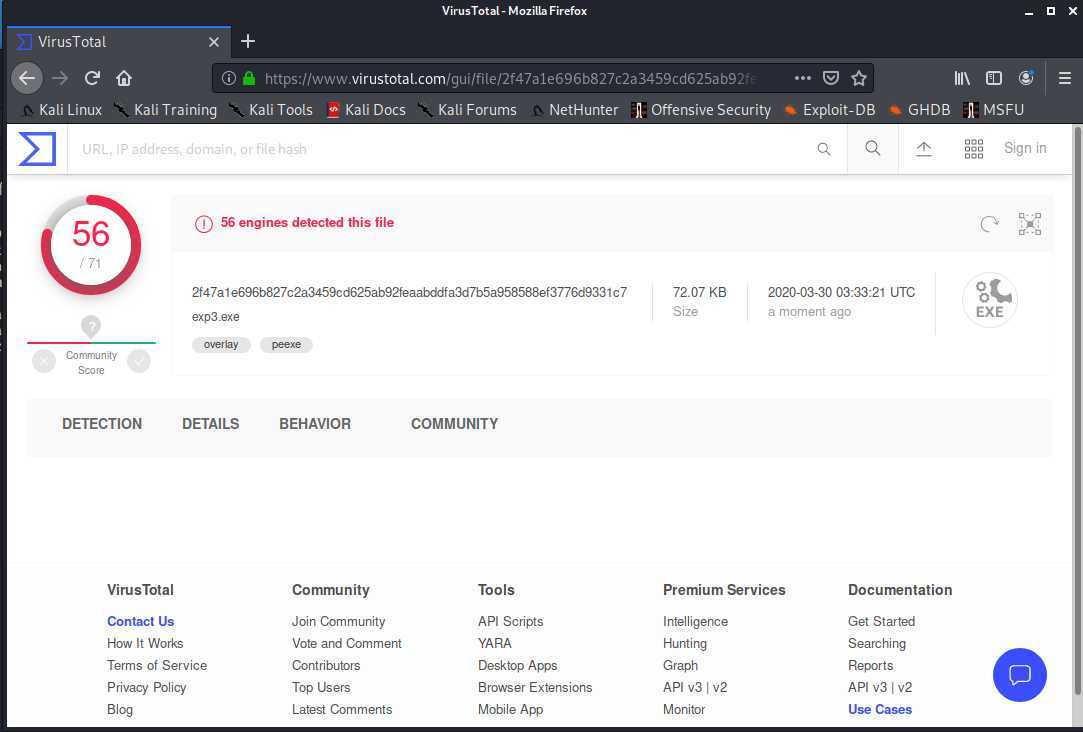This screenshot has height=732, width=1083.
Task: Bookmark this page with the star icon
Action: click(x=859, y=78)
